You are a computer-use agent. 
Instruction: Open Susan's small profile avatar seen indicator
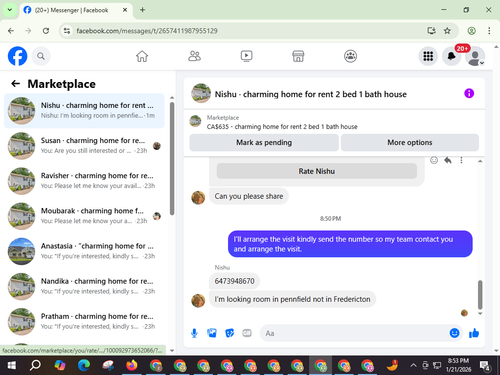(x=157, y=146)
